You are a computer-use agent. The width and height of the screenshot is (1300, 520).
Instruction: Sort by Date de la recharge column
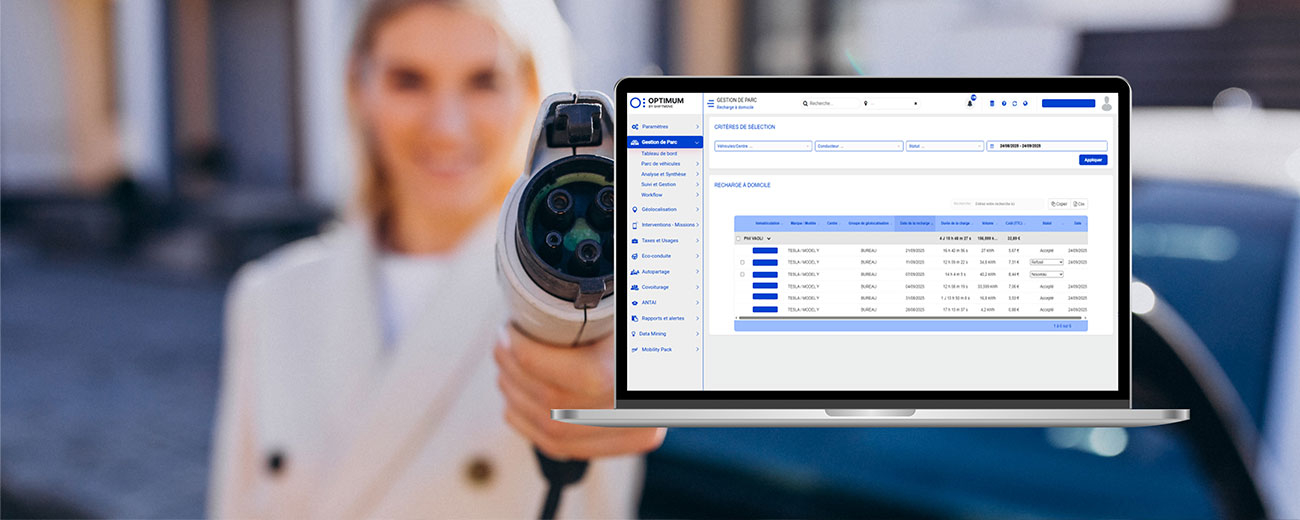[x=915, y=223]
